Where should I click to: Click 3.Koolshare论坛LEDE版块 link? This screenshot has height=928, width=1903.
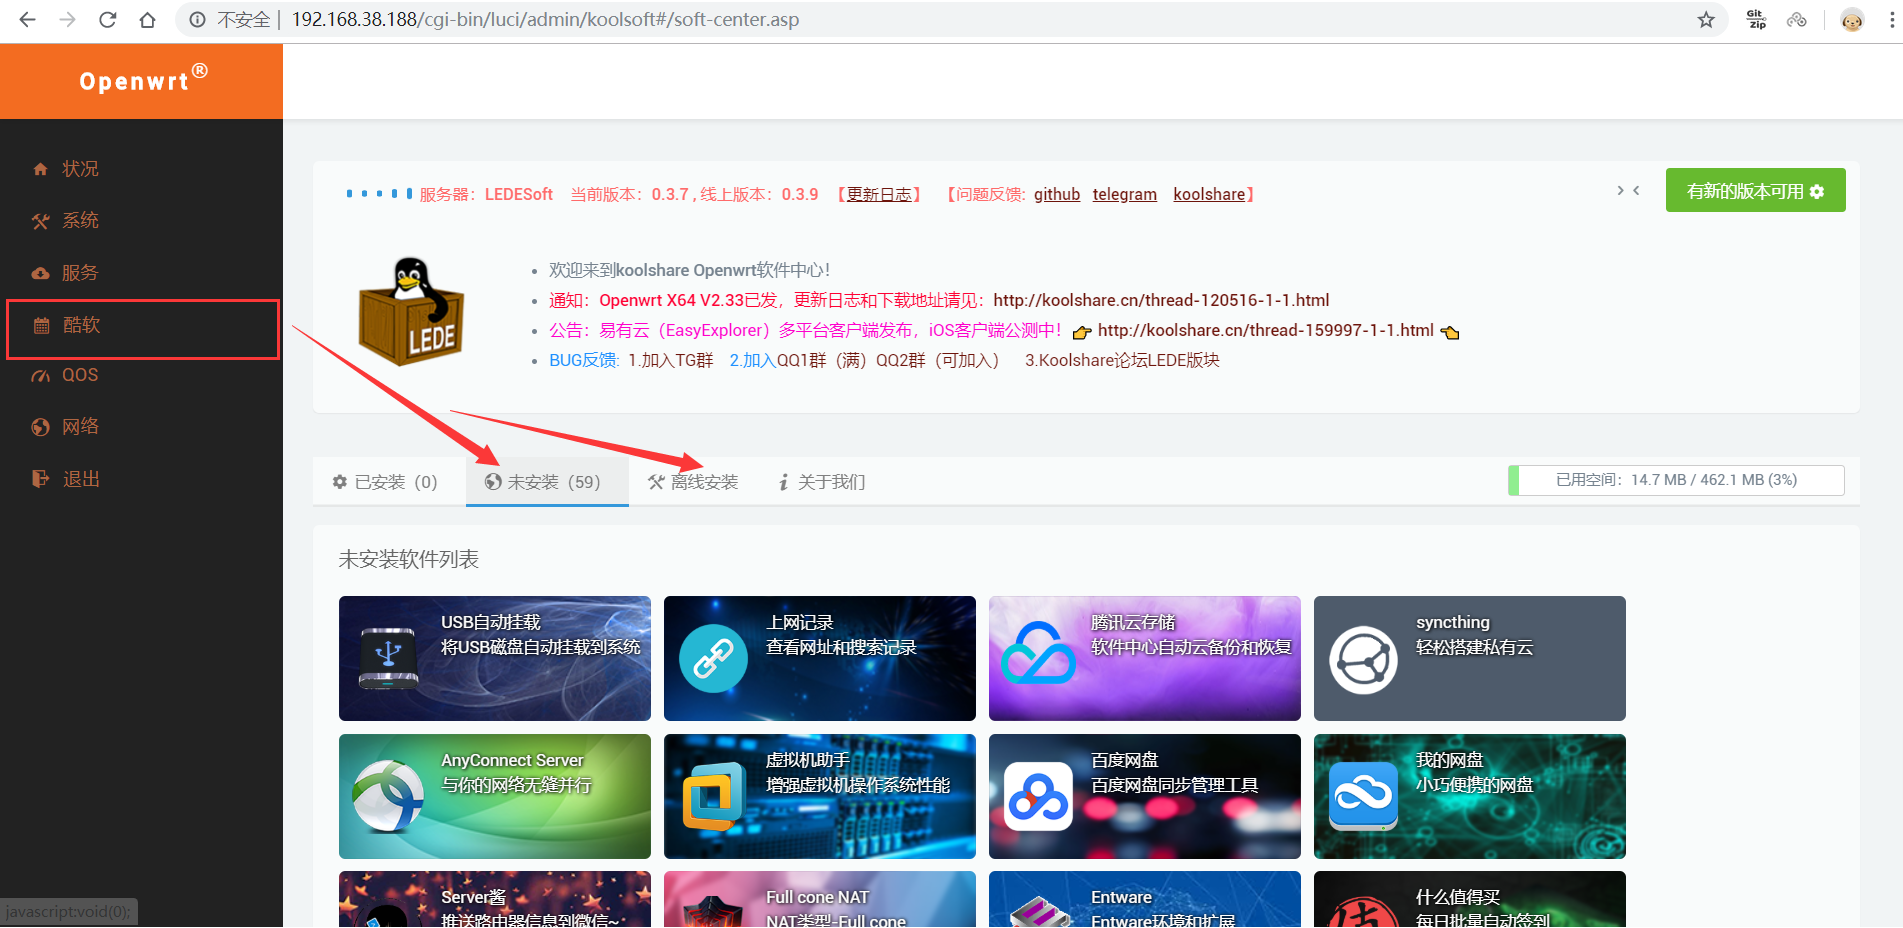click(1122, 360)
